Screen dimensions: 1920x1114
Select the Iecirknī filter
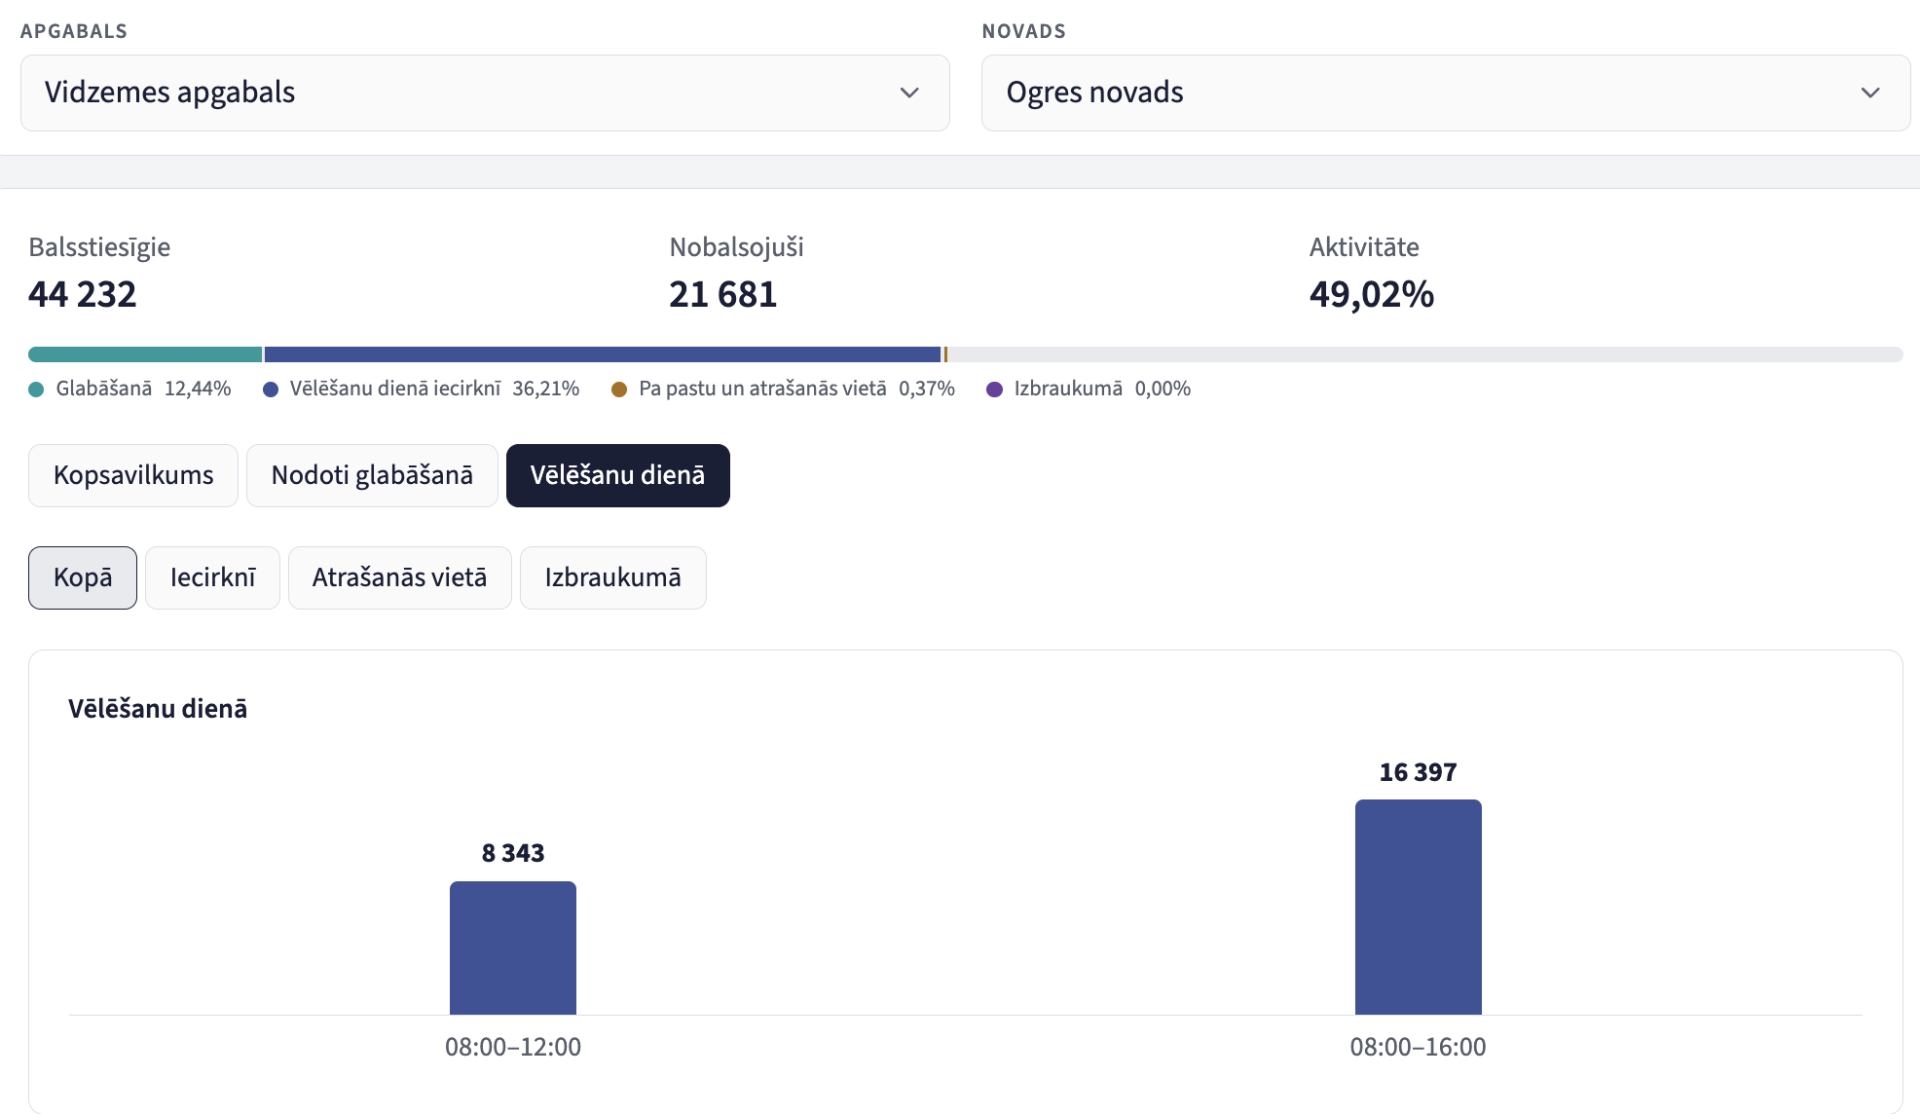213,578
